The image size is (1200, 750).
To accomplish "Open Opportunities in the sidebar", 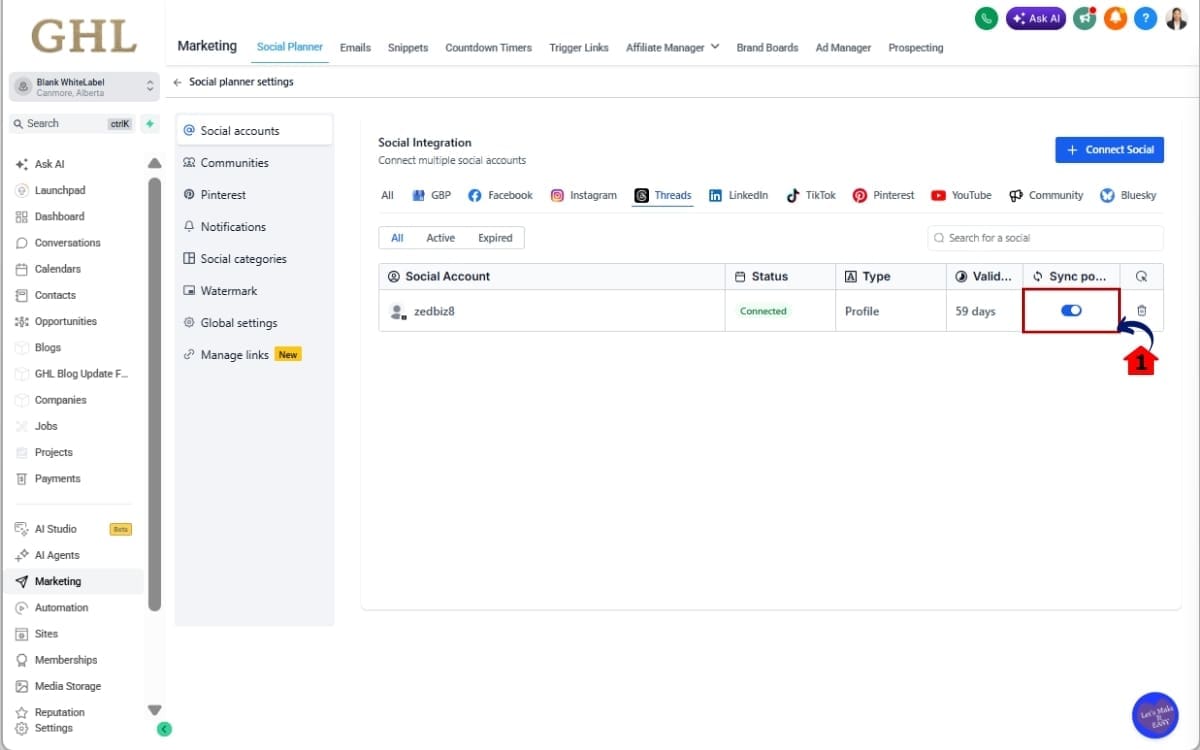I will click(65, 321).
